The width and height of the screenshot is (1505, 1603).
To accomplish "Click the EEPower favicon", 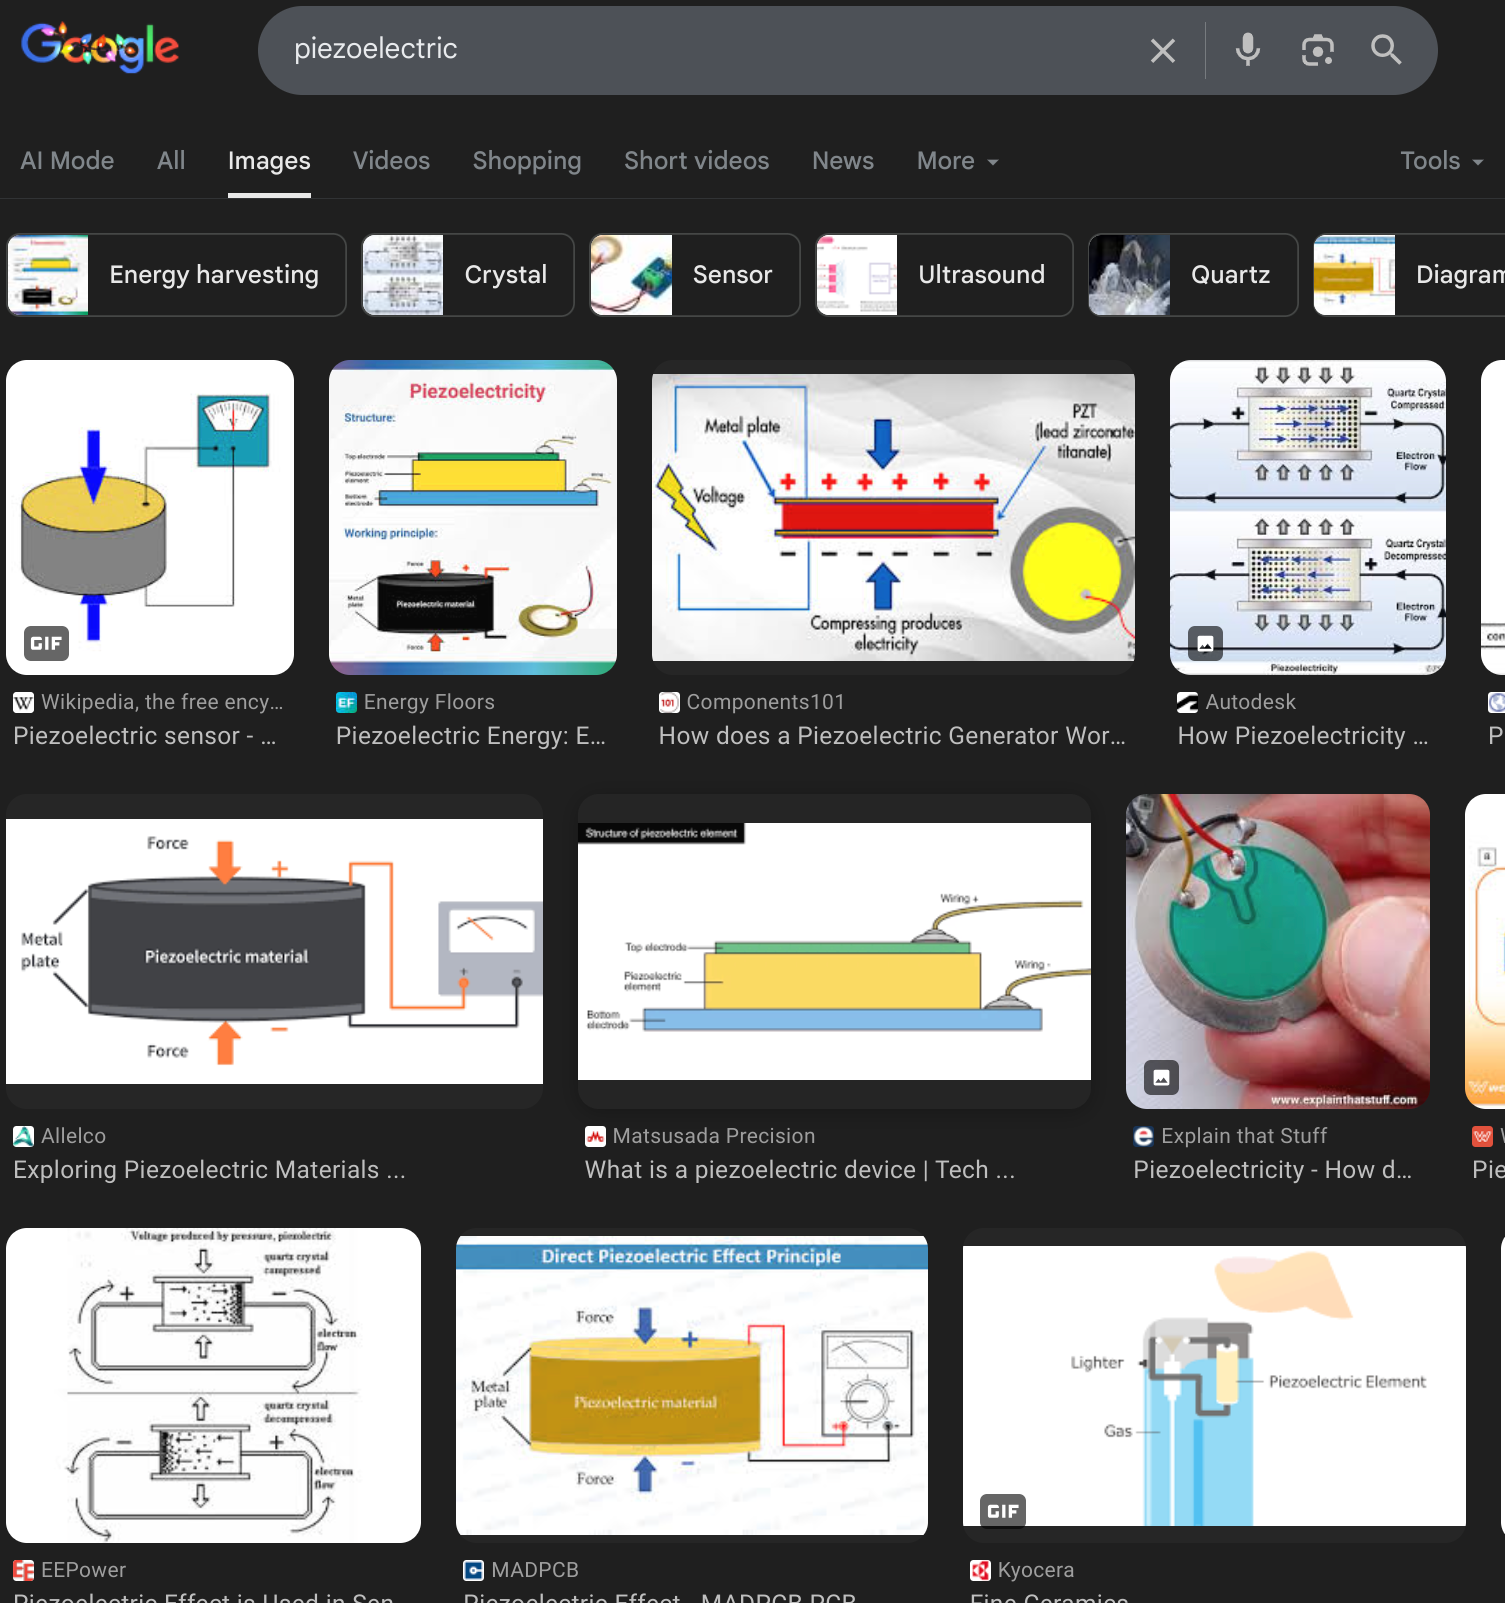I will pos(23,1570).
